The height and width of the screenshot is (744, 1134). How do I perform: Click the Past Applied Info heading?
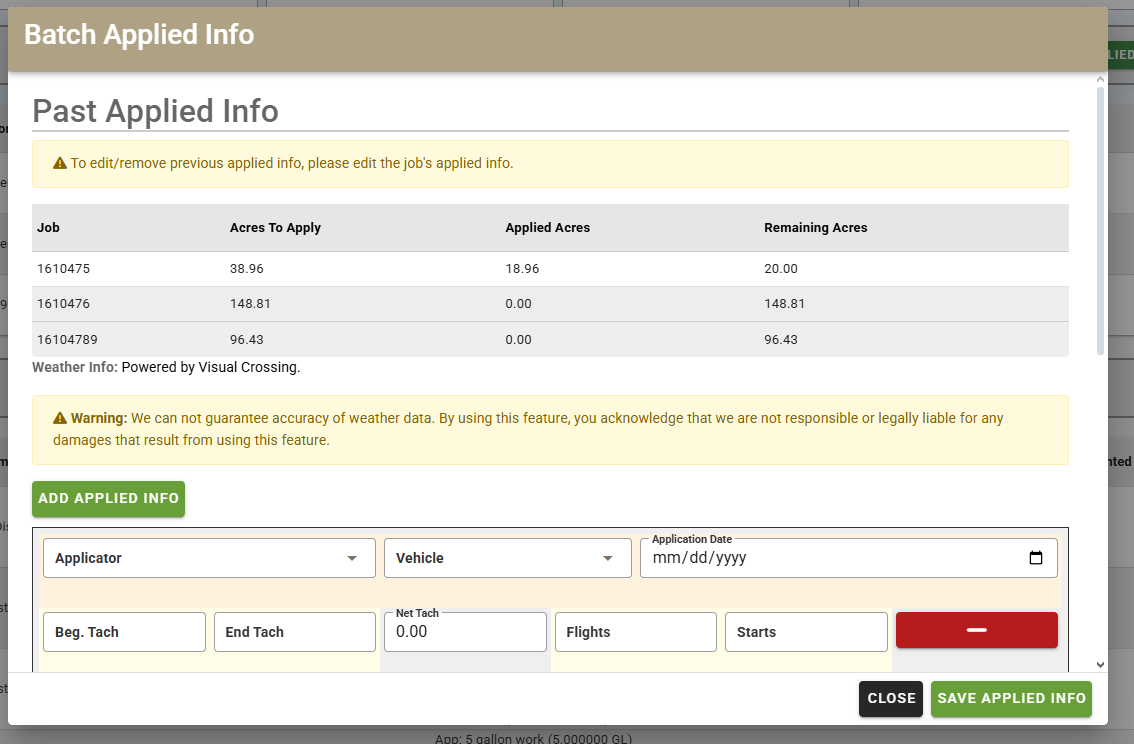click(155, 111)
